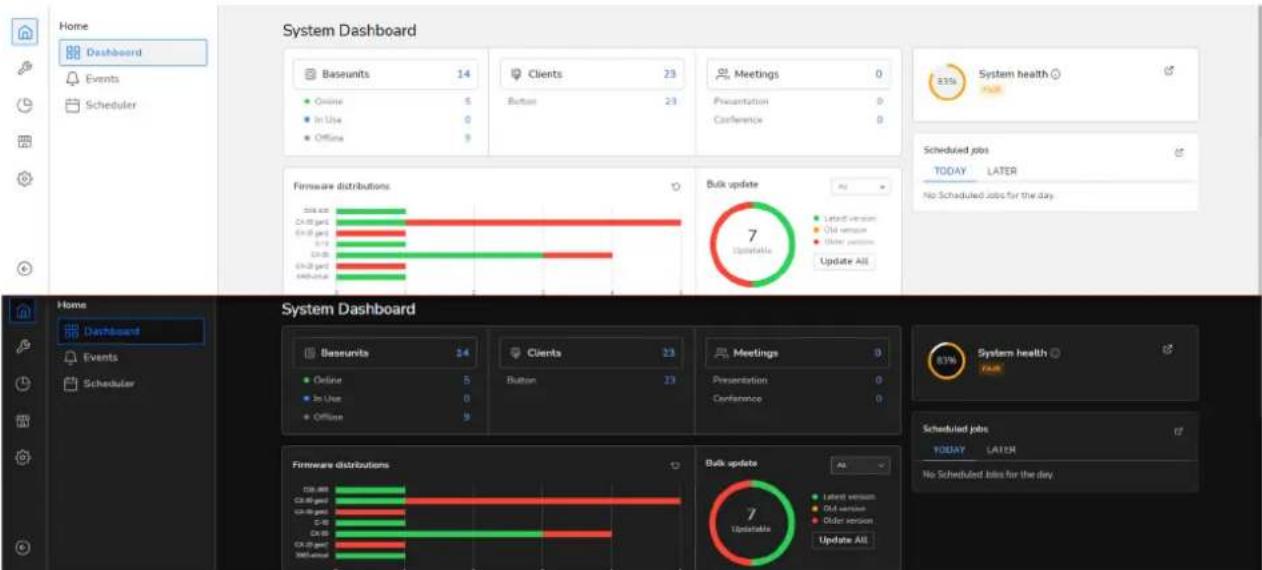Click the 83% health gauge in dark theme
The image size is (1262, 570).
(x=946, y=361)
